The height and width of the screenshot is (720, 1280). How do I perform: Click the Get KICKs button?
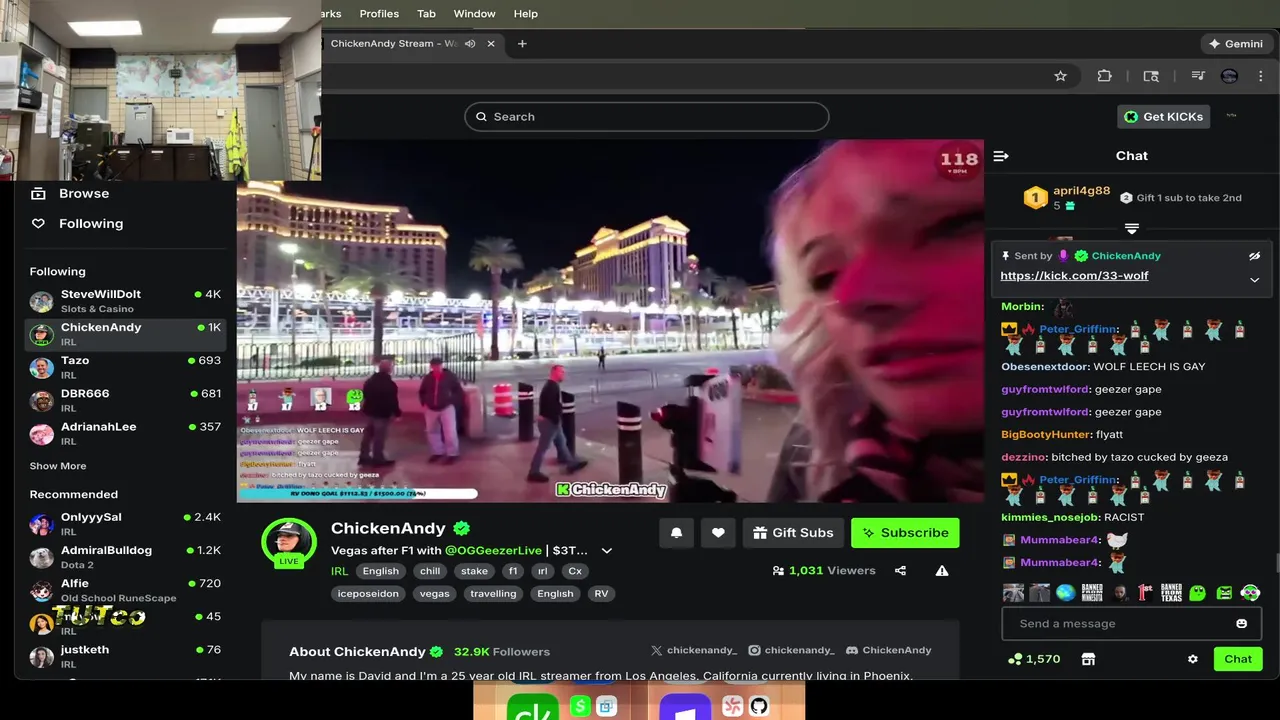(1164, 117)
